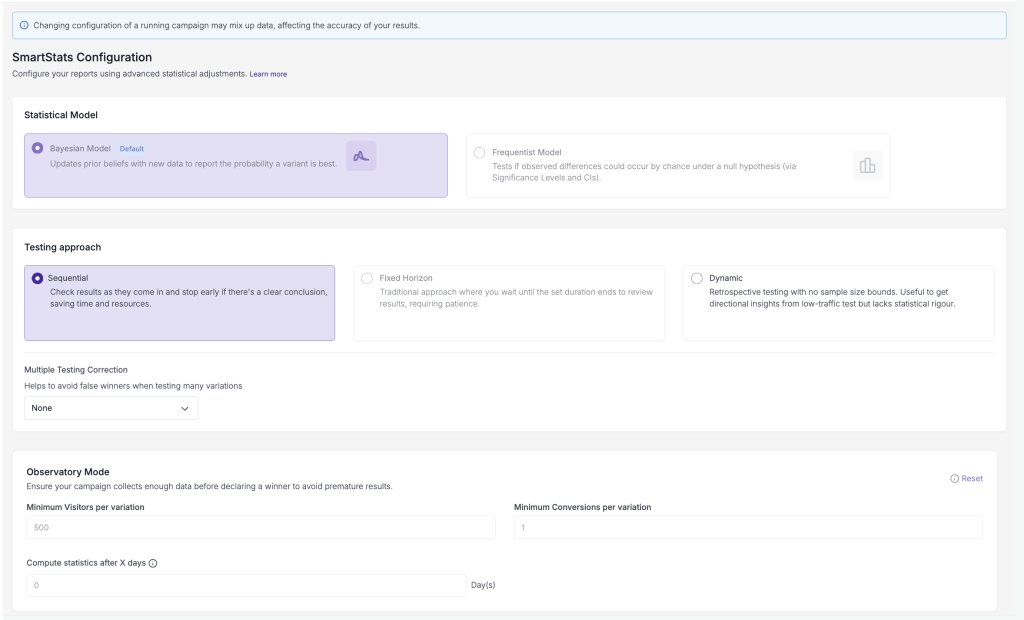Click the chevron in None dropdown

185,409
